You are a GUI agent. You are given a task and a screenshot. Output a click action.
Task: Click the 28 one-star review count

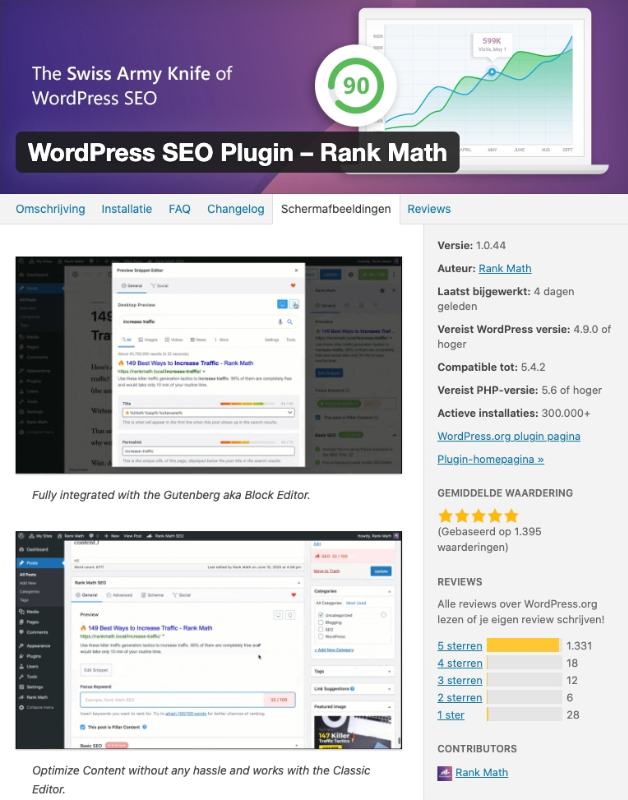tap(573, 715)
